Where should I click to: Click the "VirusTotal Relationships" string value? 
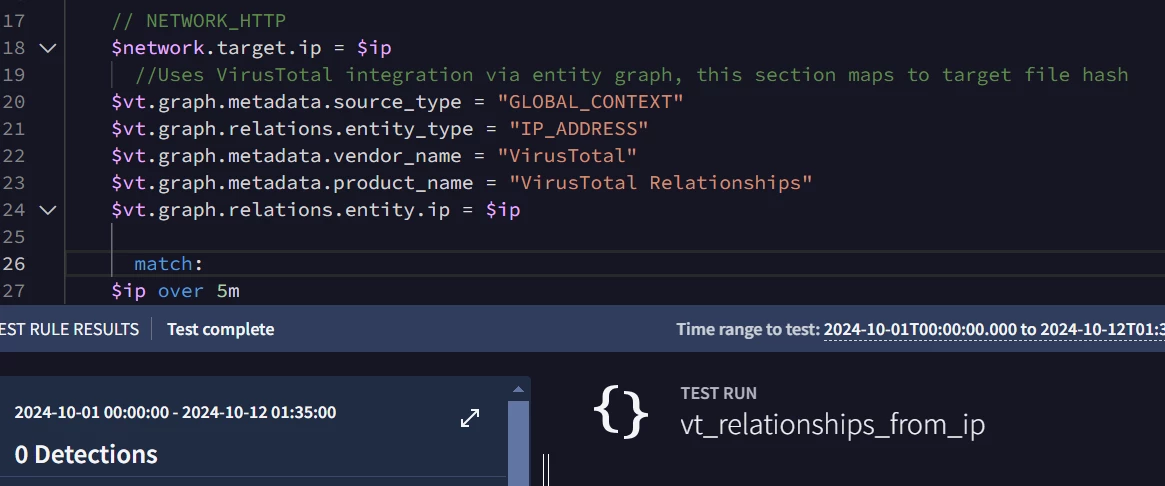(661, 183)
